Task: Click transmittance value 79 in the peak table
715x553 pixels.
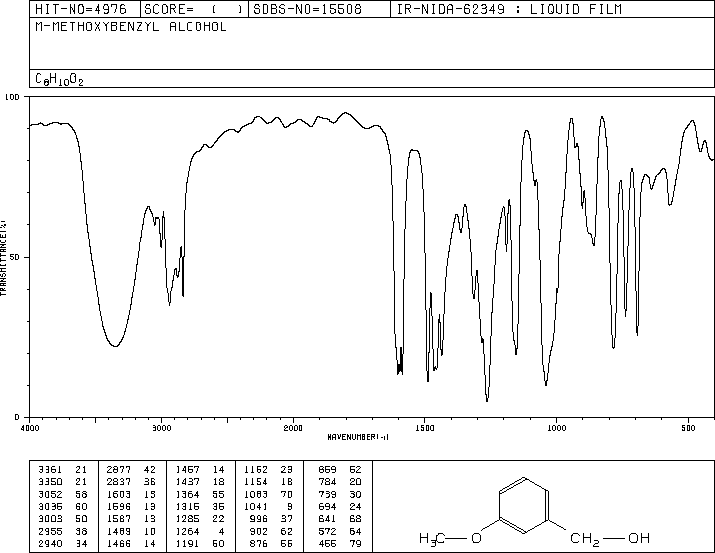Action: pos(355,543)
